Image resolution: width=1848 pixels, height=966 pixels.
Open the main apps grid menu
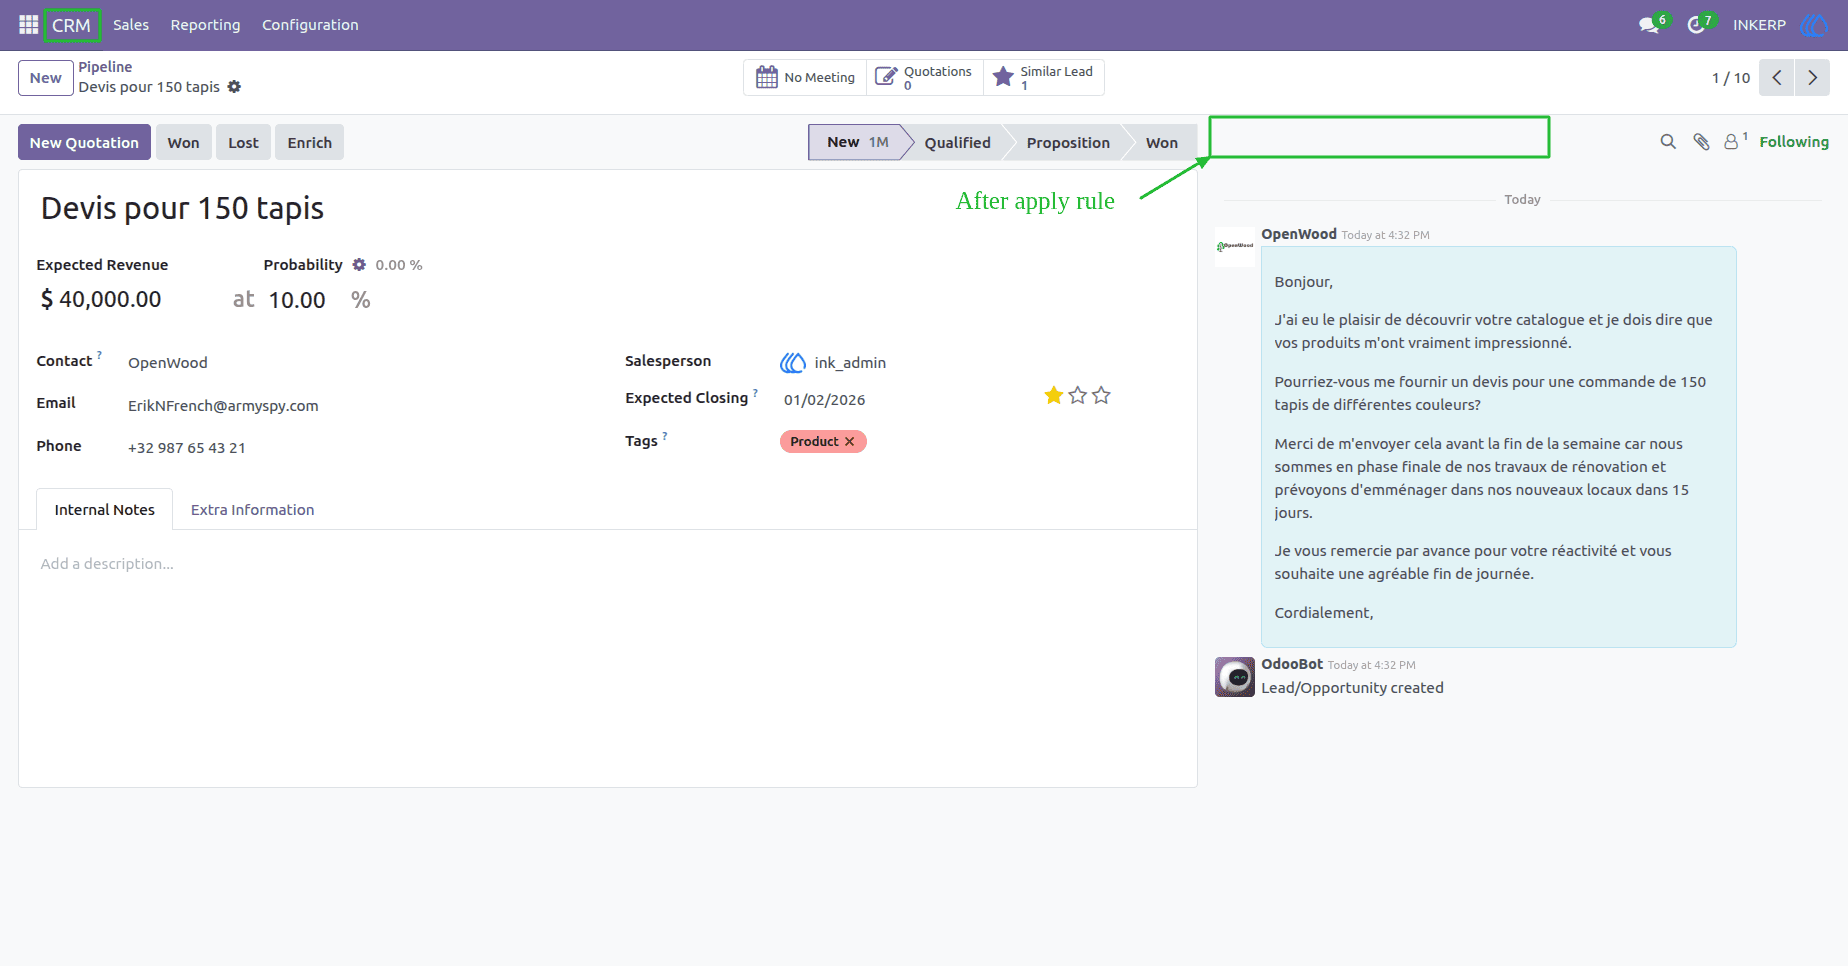click(28, 25)
